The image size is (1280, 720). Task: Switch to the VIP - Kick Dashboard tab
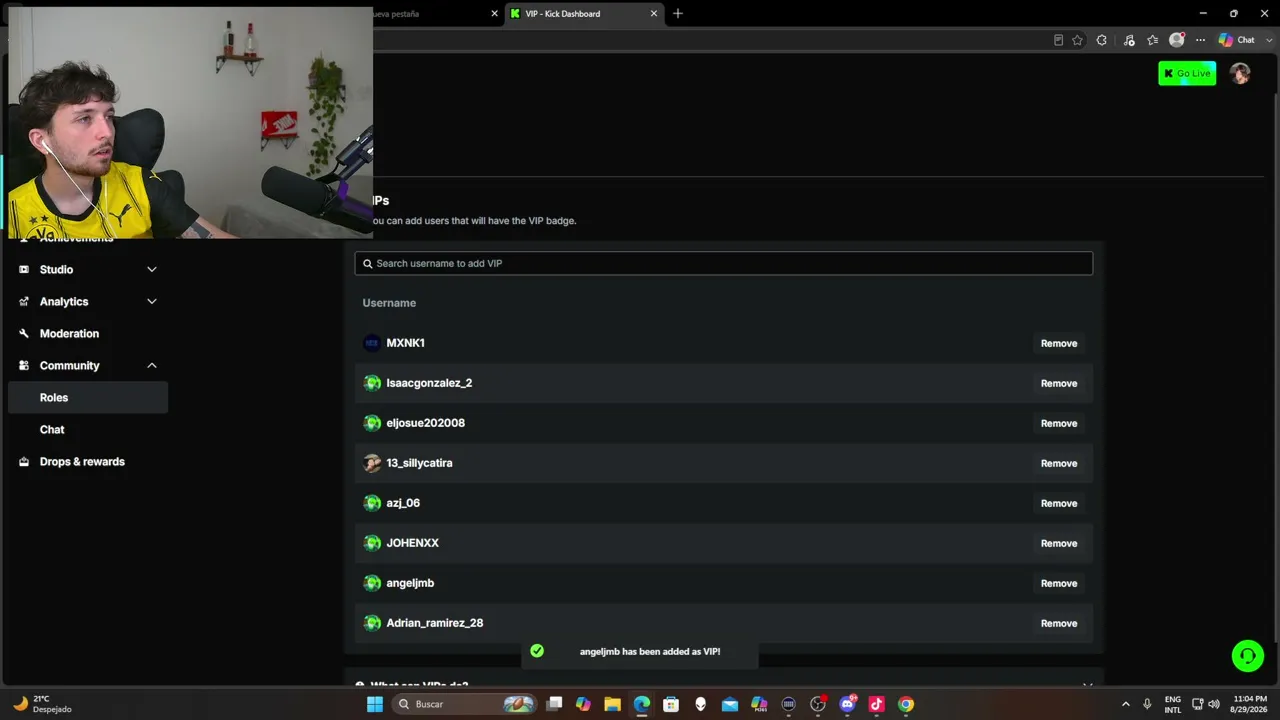[x=584, y=14]
